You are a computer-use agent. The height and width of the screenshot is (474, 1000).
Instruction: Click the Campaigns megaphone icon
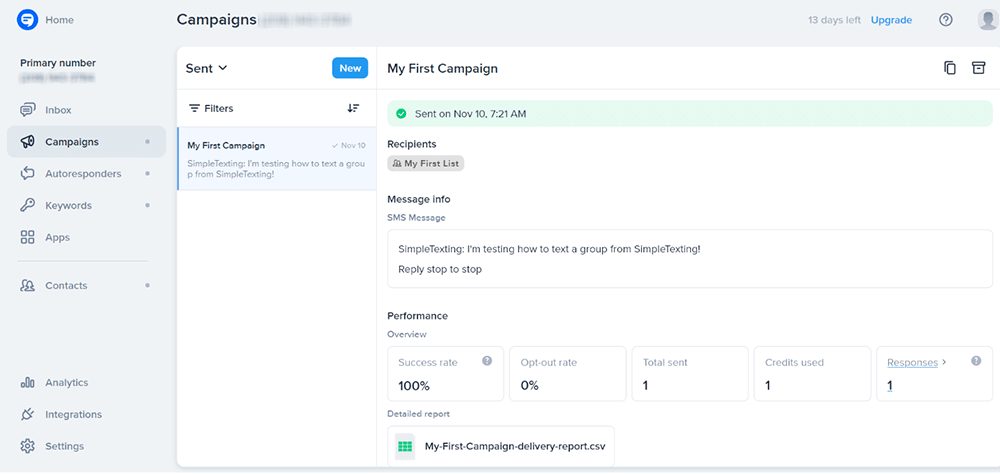click(x=27, y=142)
